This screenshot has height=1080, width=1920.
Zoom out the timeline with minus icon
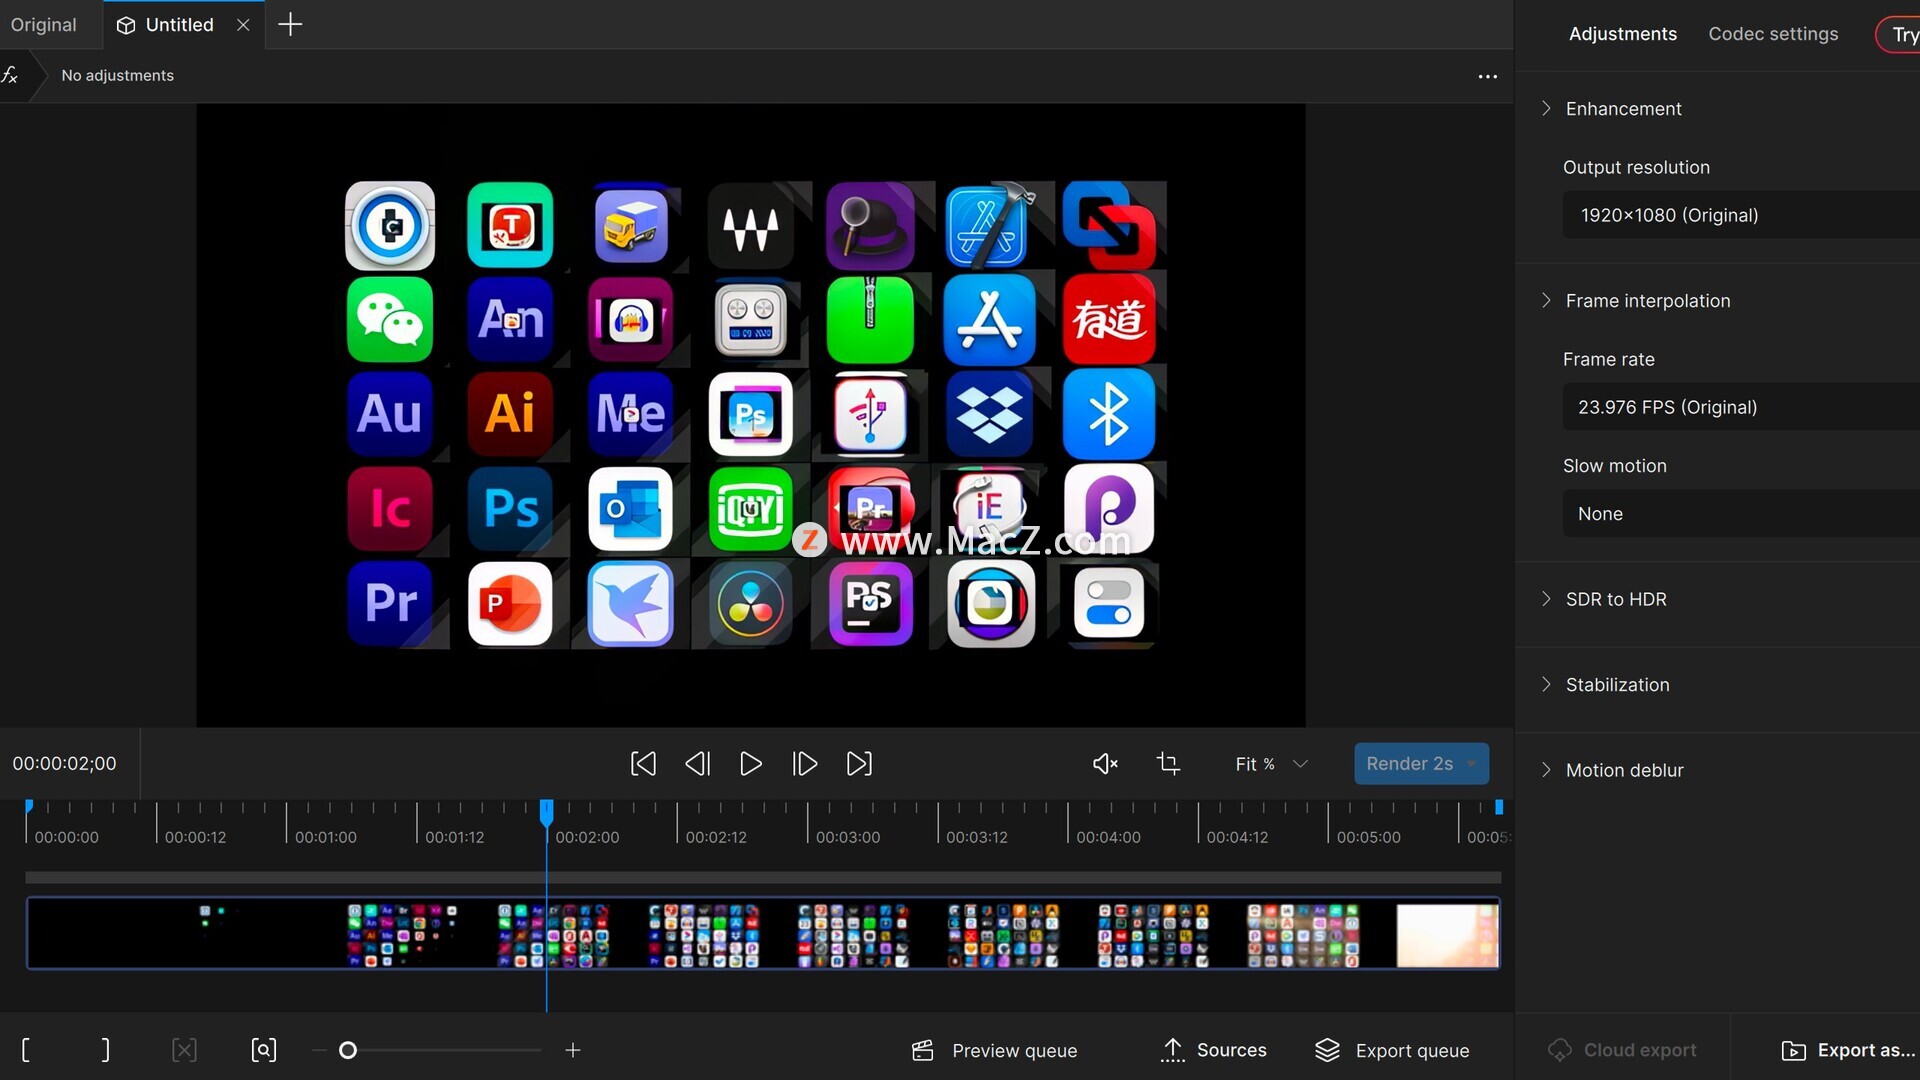pyautogui.click(x=319, y=1050)
